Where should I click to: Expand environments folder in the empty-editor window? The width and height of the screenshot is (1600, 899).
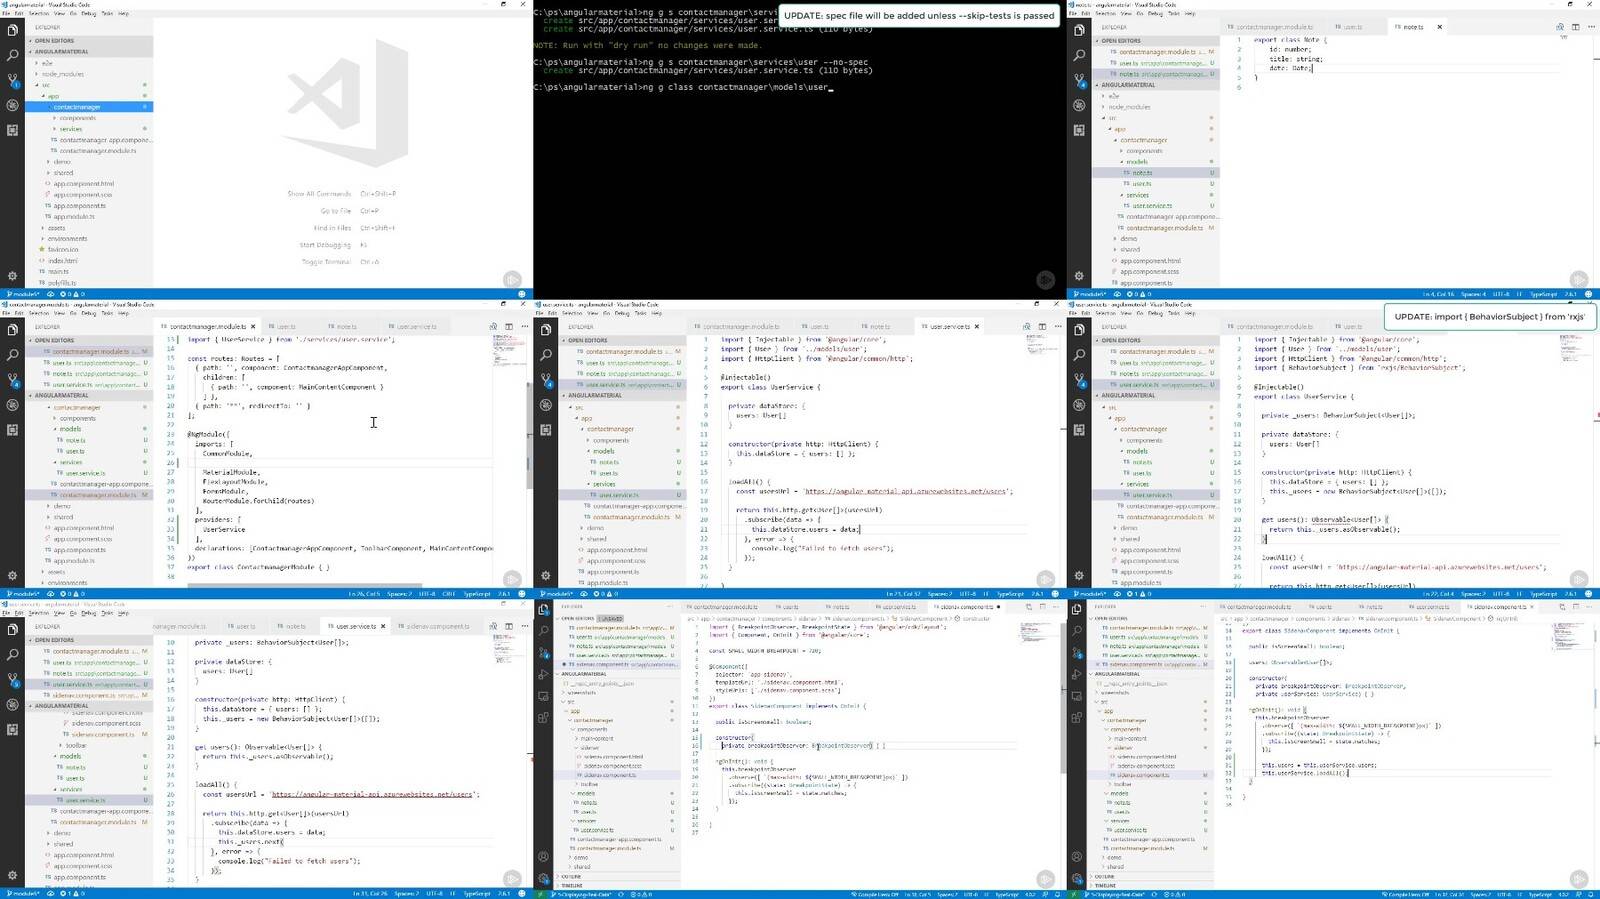pyautogui.click(x=67, y=239)
